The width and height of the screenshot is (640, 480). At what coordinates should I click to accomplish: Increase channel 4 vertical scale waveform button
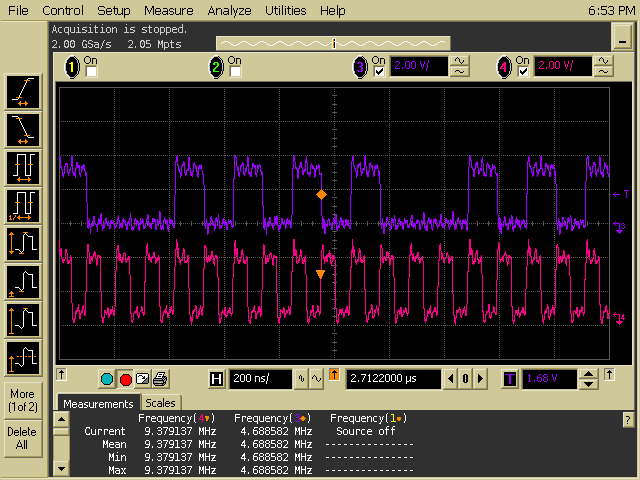[604, 61]
